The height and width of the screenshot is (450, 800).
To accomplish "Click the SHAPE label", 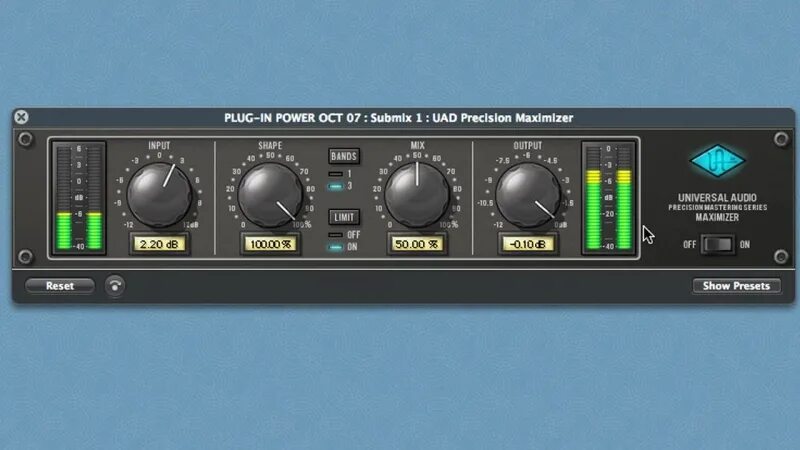I will [x=270, y=146].
